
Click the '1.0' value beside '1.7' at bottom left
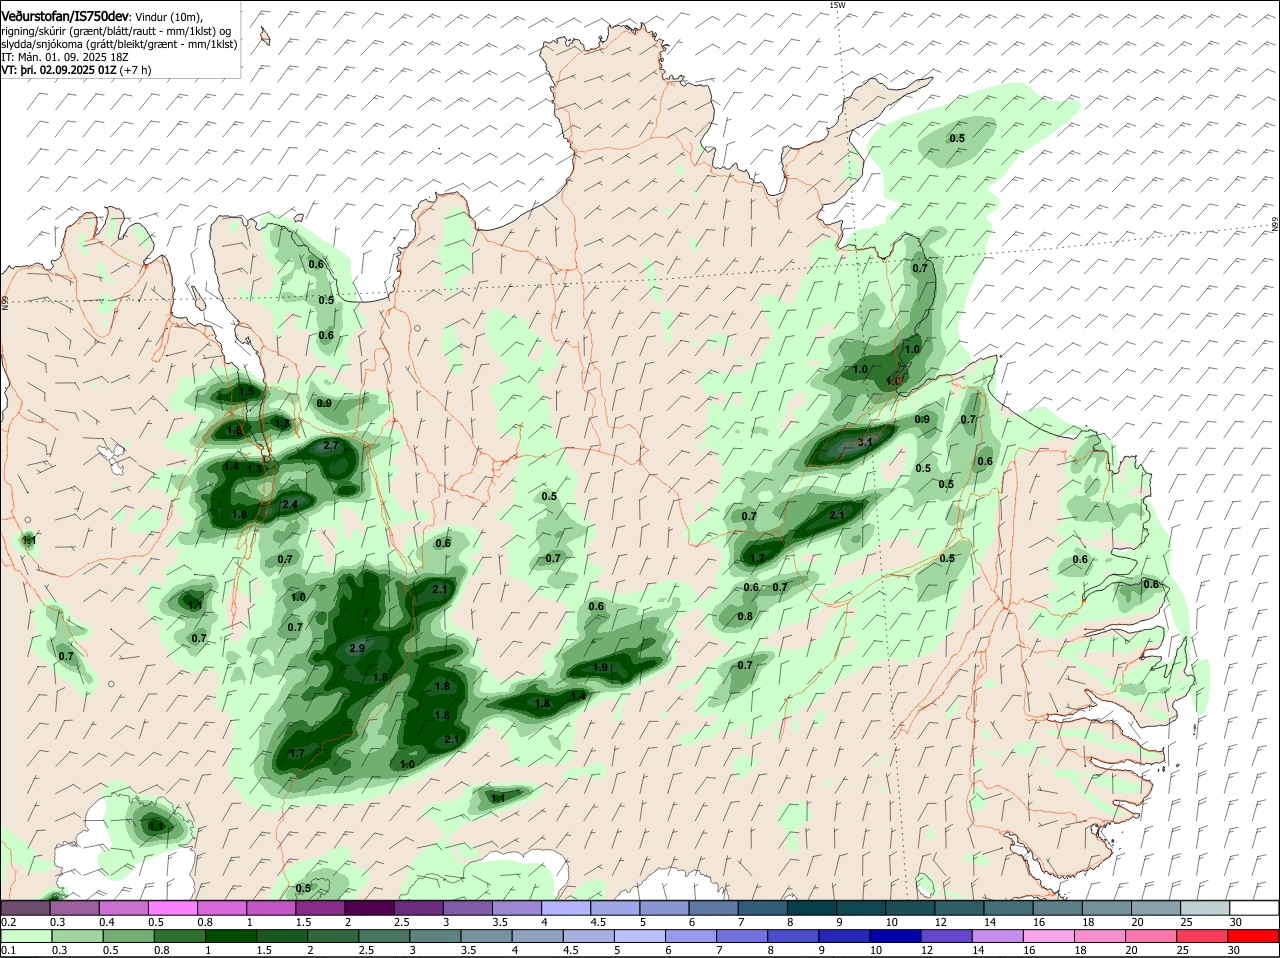(407, 765)
